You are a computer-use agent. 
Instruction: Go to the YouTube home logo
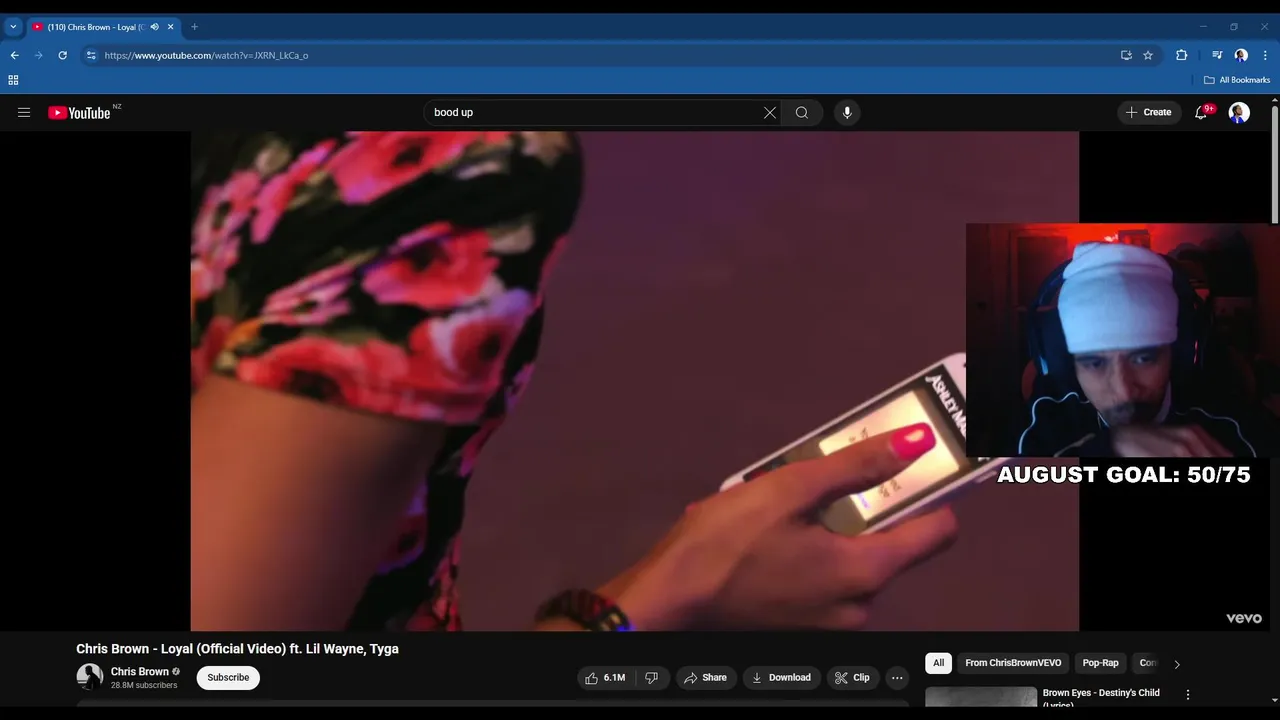tap(79, 113)
